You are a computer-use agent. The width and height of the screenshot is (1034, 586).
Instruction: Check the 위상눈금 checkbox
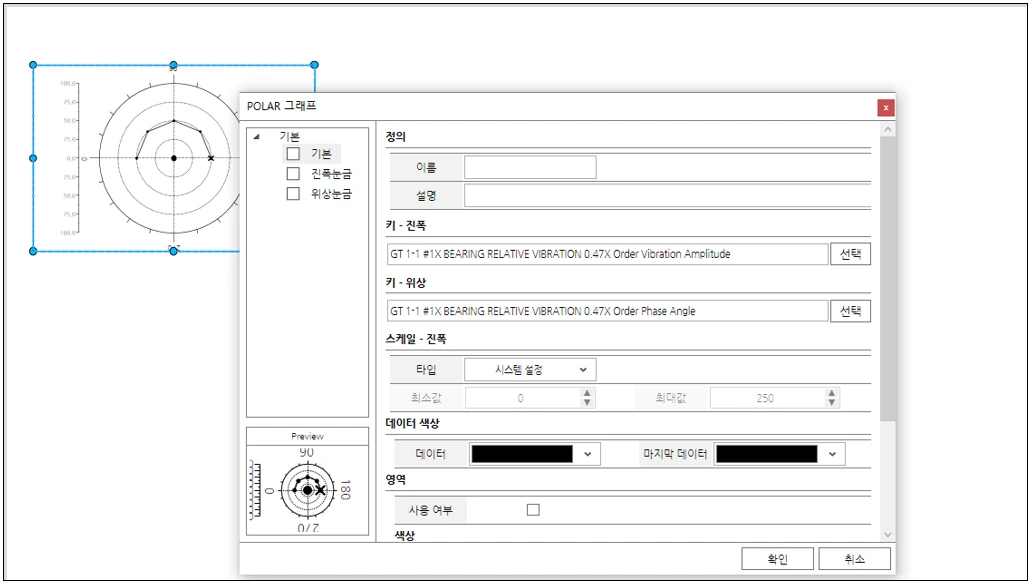[x=293, y=193]
